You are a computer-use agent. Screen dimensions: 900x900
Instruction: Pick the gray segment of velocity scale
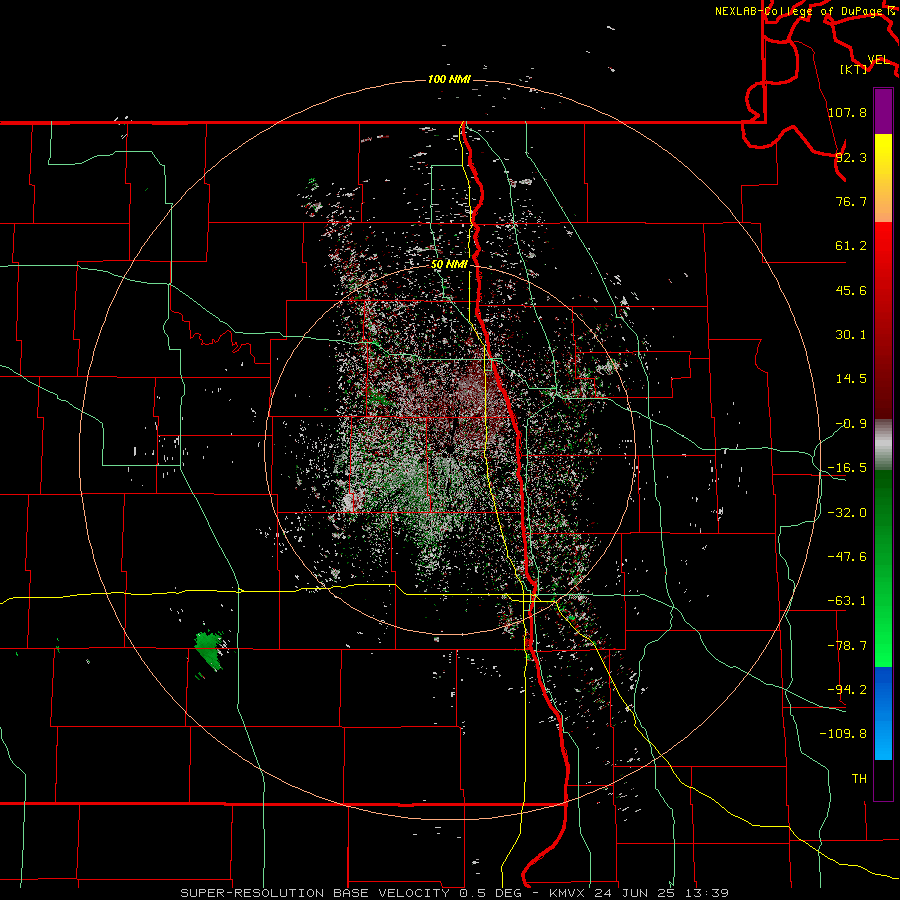(883, 445)
